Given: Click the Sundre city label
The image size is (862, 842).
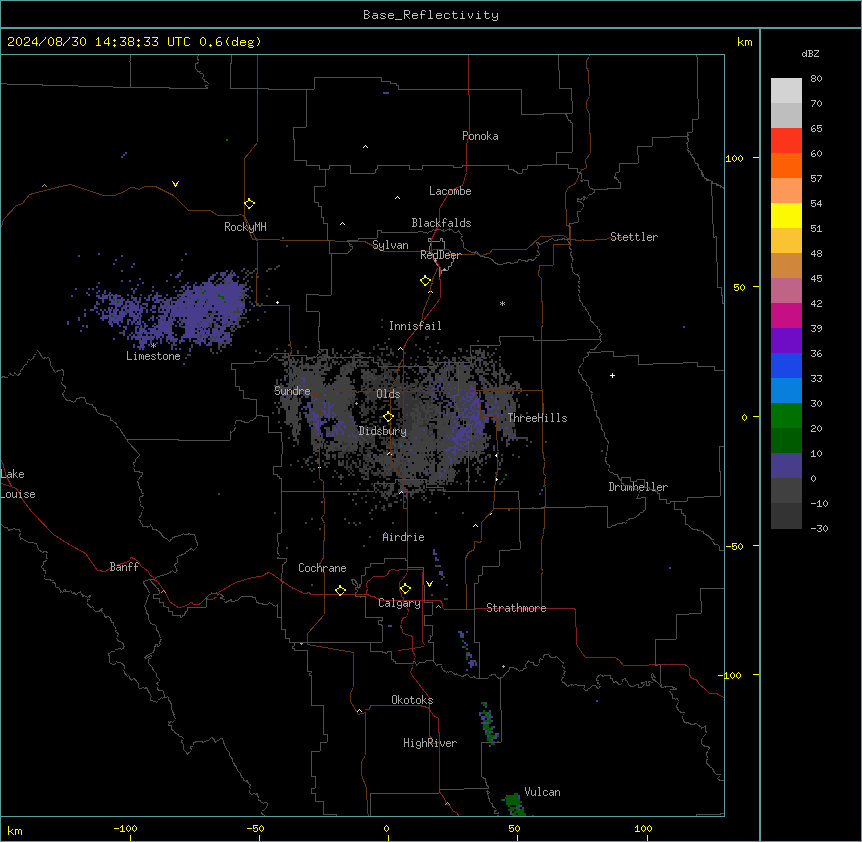Looking at the screenshot, I should pyautogui.click(x=292, y=391).
